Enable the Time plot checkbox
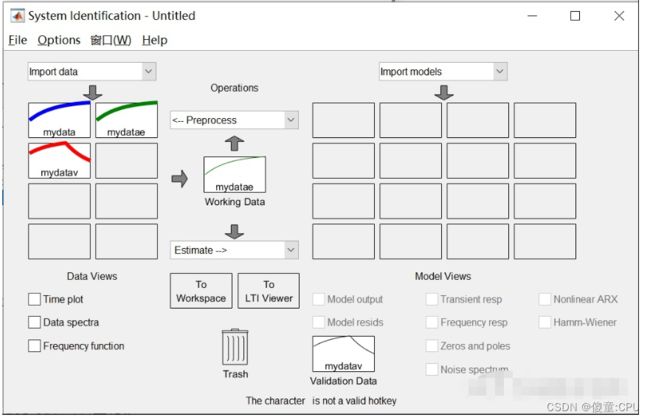Image resolution: width=650 pixels, height=420 pixels. pos(34,299)
